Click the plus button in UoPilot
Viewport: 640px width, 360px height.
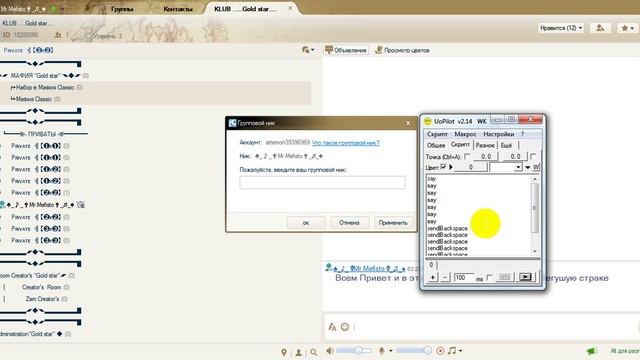pyautogui.click(x=433, y=277)
